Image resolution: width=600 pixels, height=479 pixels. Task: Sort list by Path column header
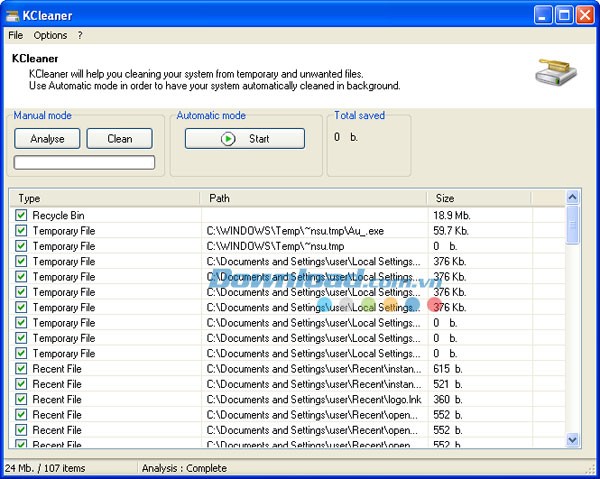[x=314, y=198]
